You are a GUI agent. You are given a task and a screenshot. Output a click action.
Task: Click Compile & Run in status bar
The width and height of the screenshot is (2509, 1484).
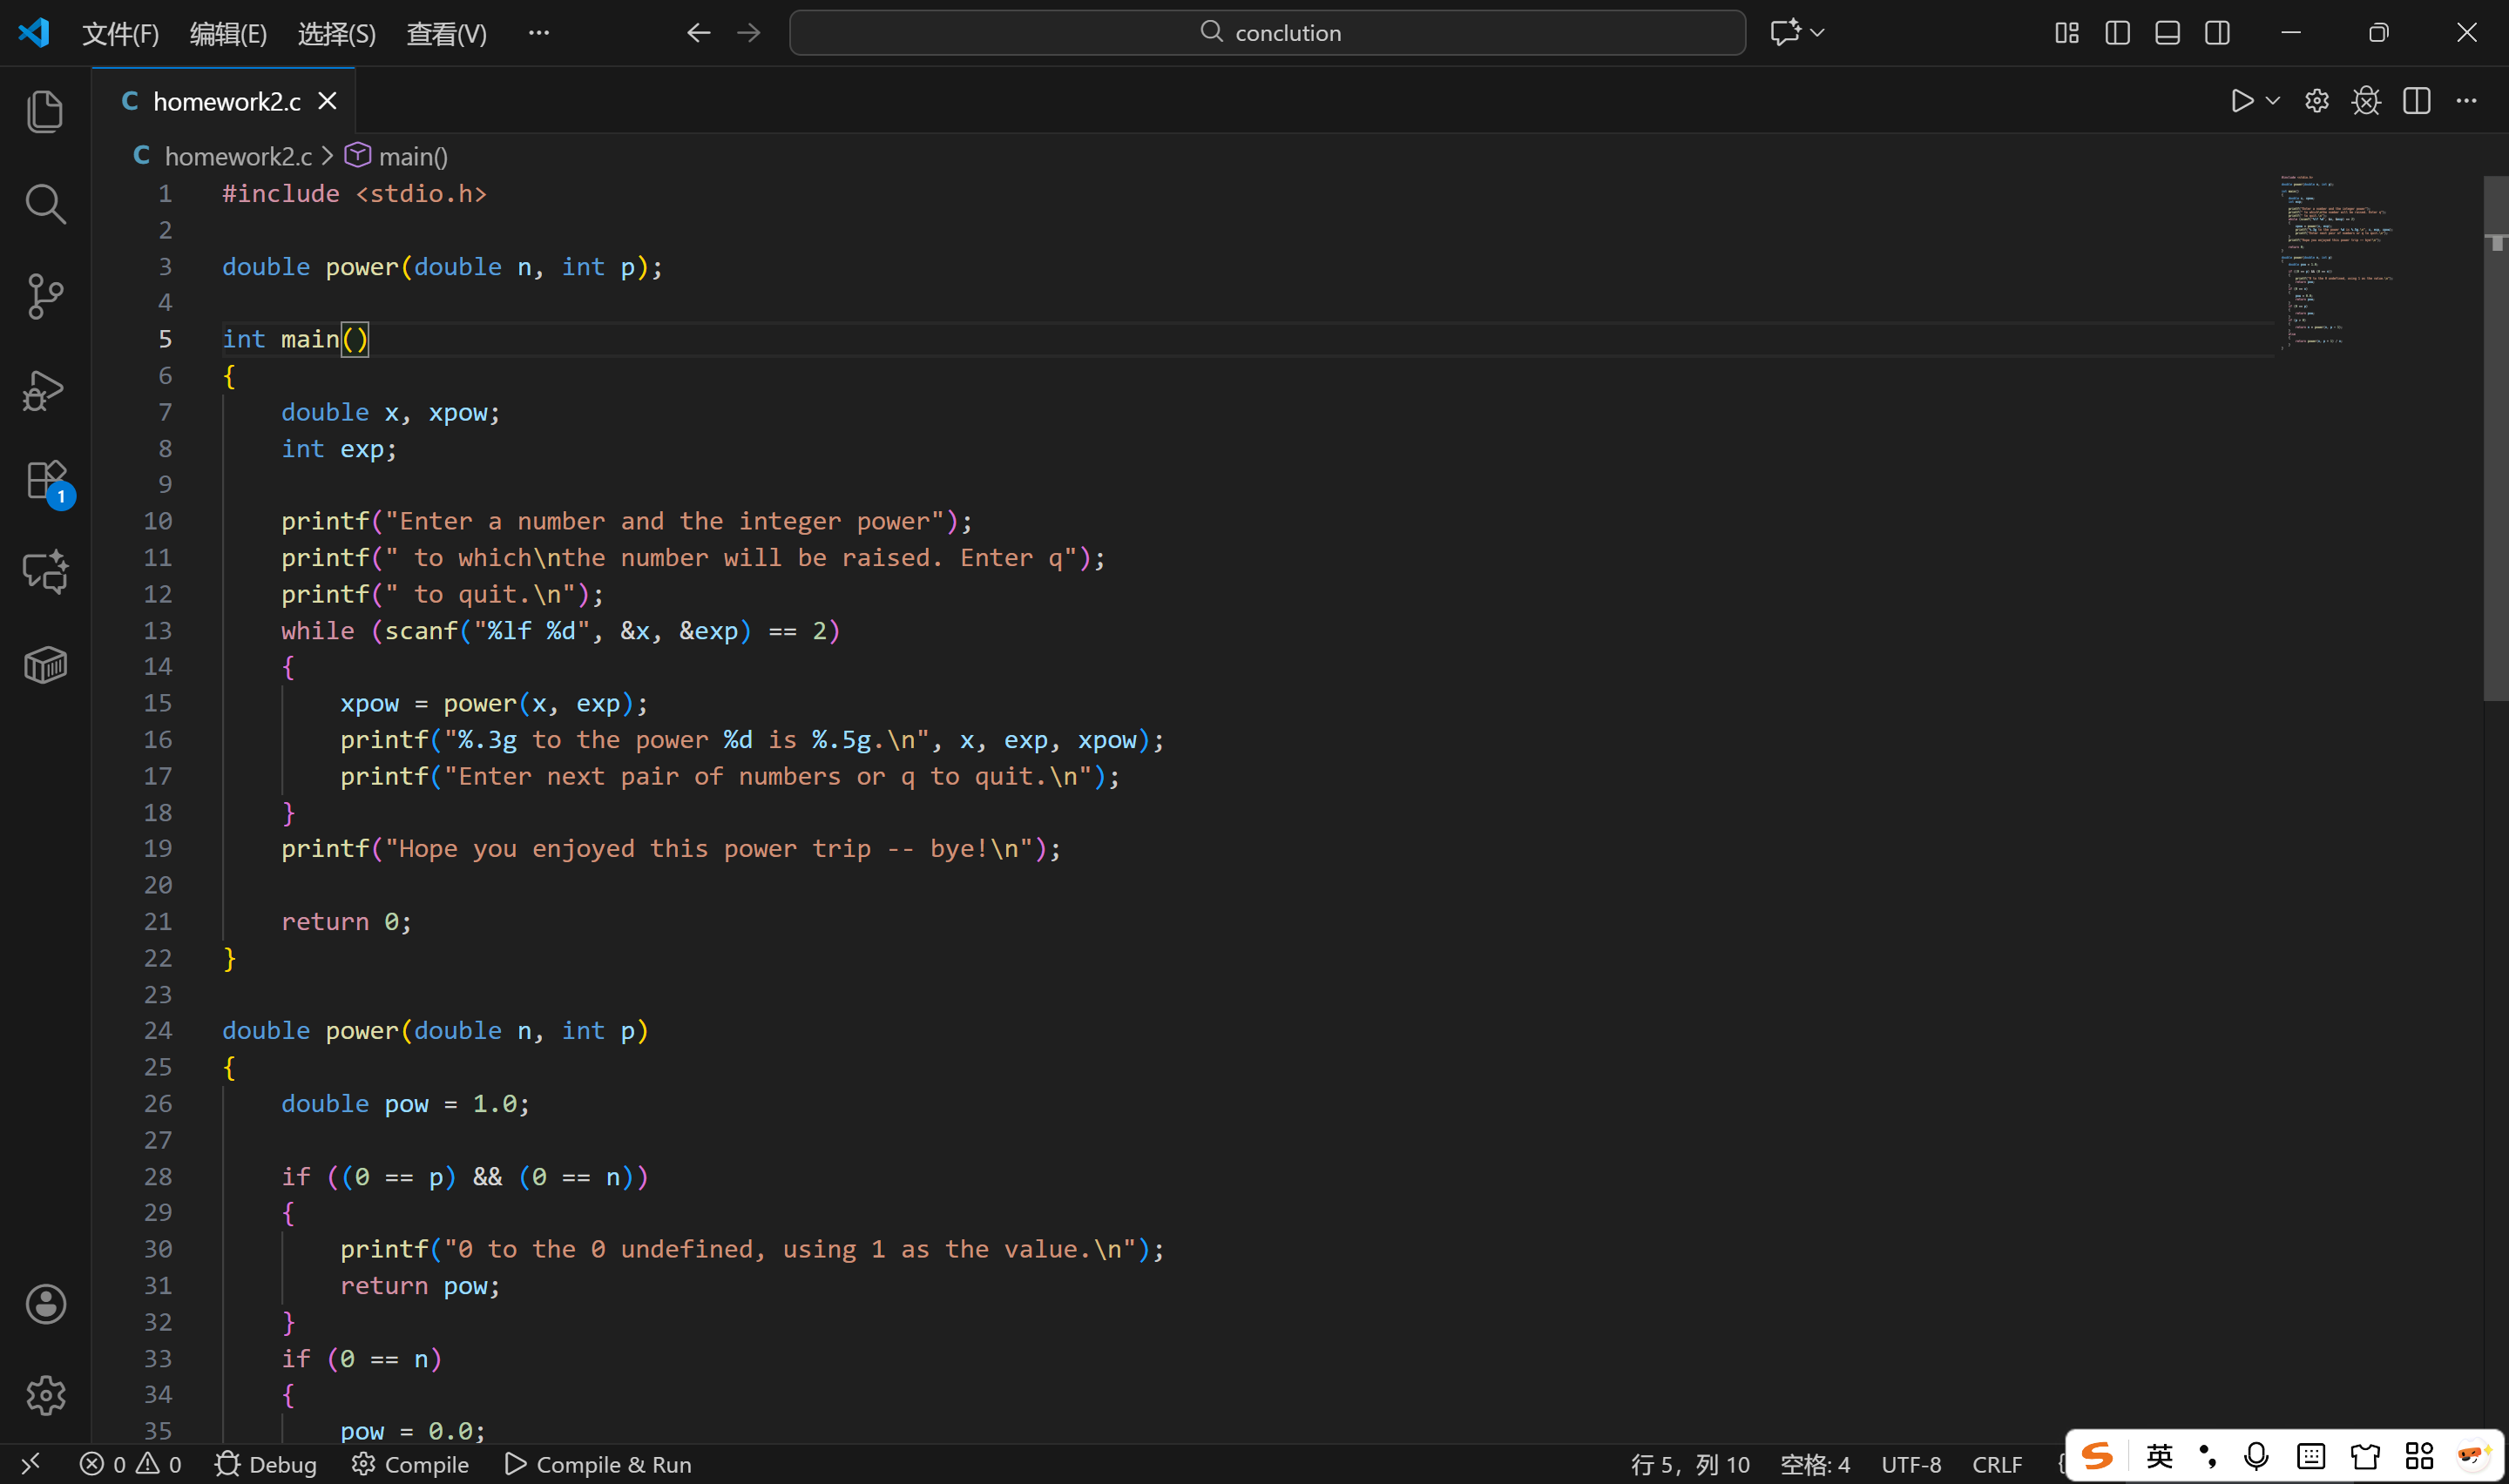coord(598,1464)
